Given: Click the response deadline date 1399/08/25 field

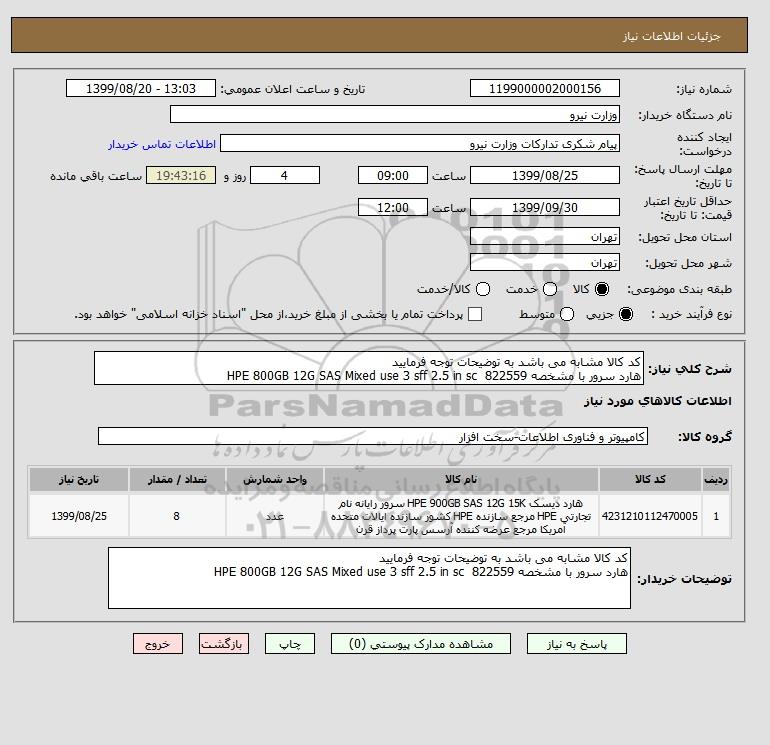Looking at the screenshot, I should (x=545, y=175).
